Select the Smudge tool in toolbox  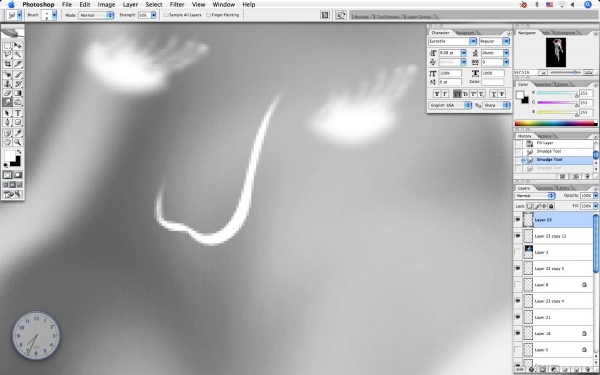tap(7, 102)
